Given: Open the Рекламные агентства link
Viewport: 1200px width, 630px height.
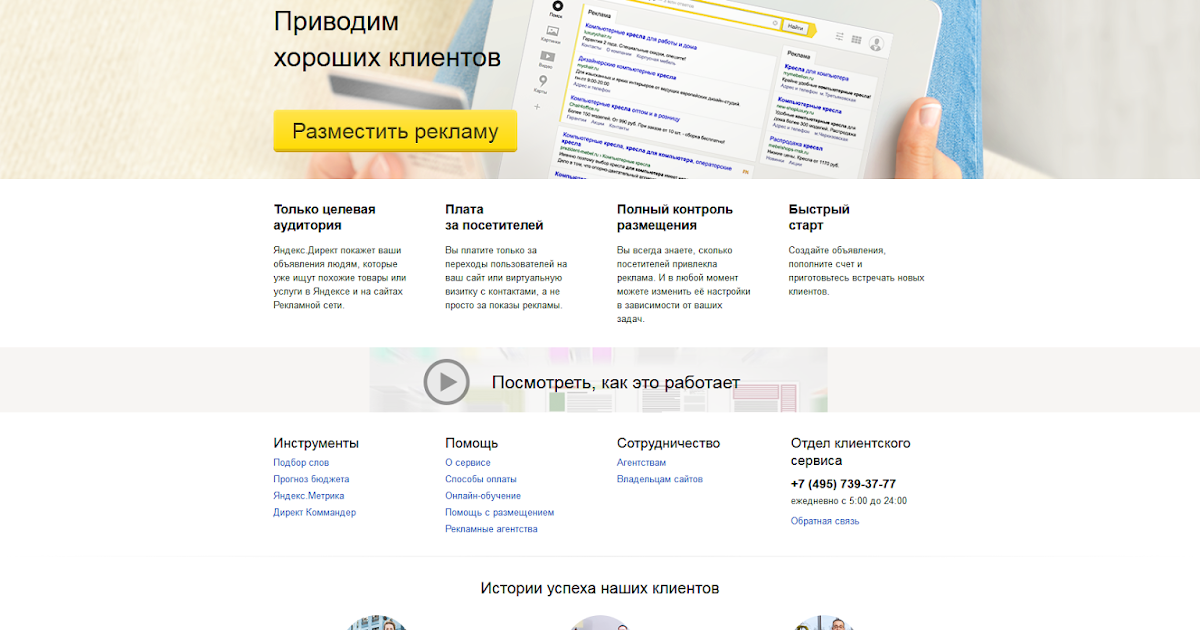Looking at the screenshot, I should click(x=491, y=529).
